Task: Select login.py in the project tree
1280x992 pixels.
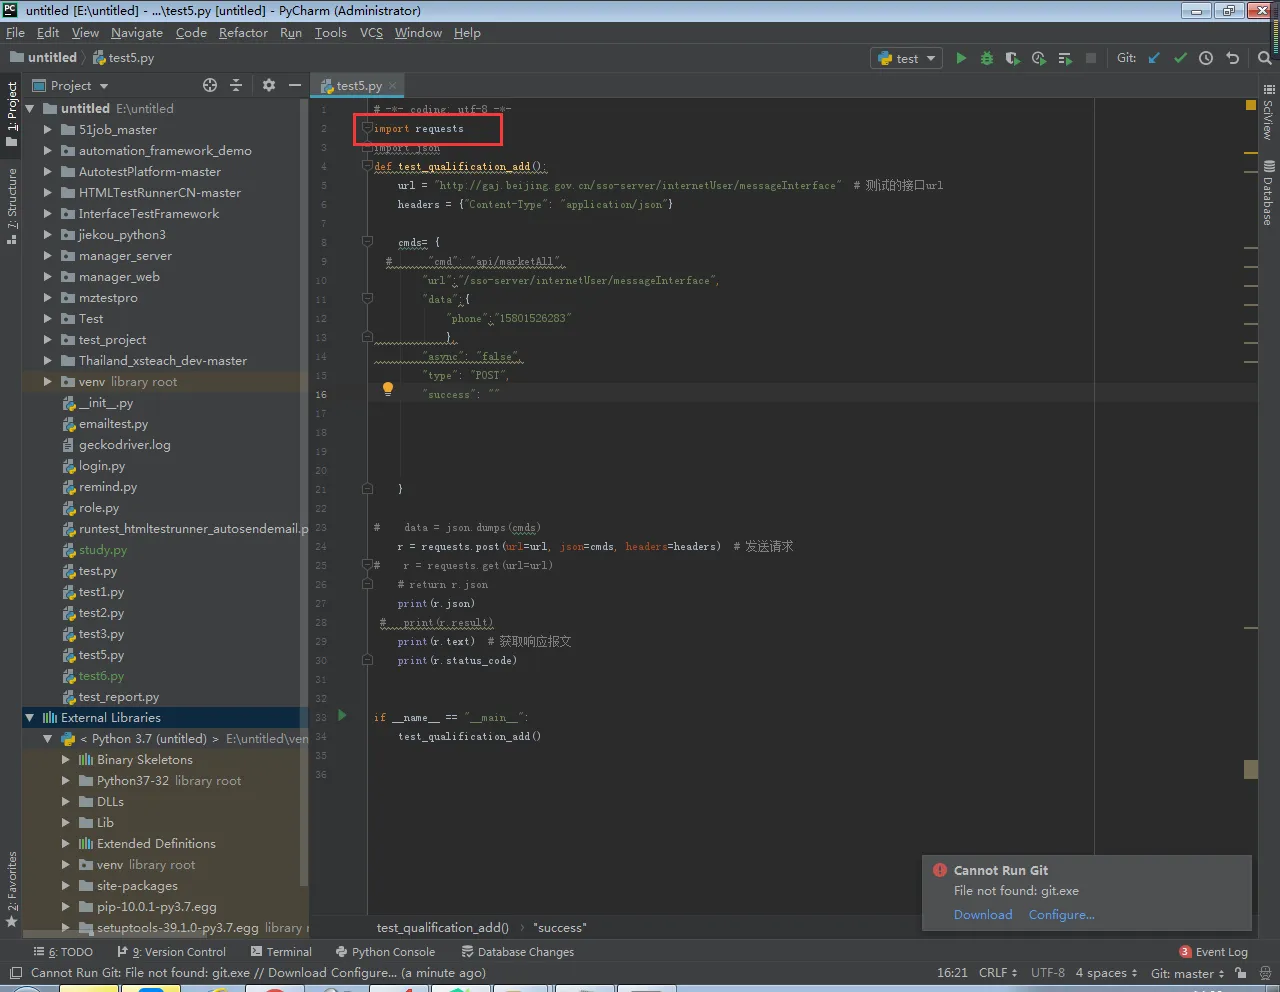Action: (x=102, y=466)
